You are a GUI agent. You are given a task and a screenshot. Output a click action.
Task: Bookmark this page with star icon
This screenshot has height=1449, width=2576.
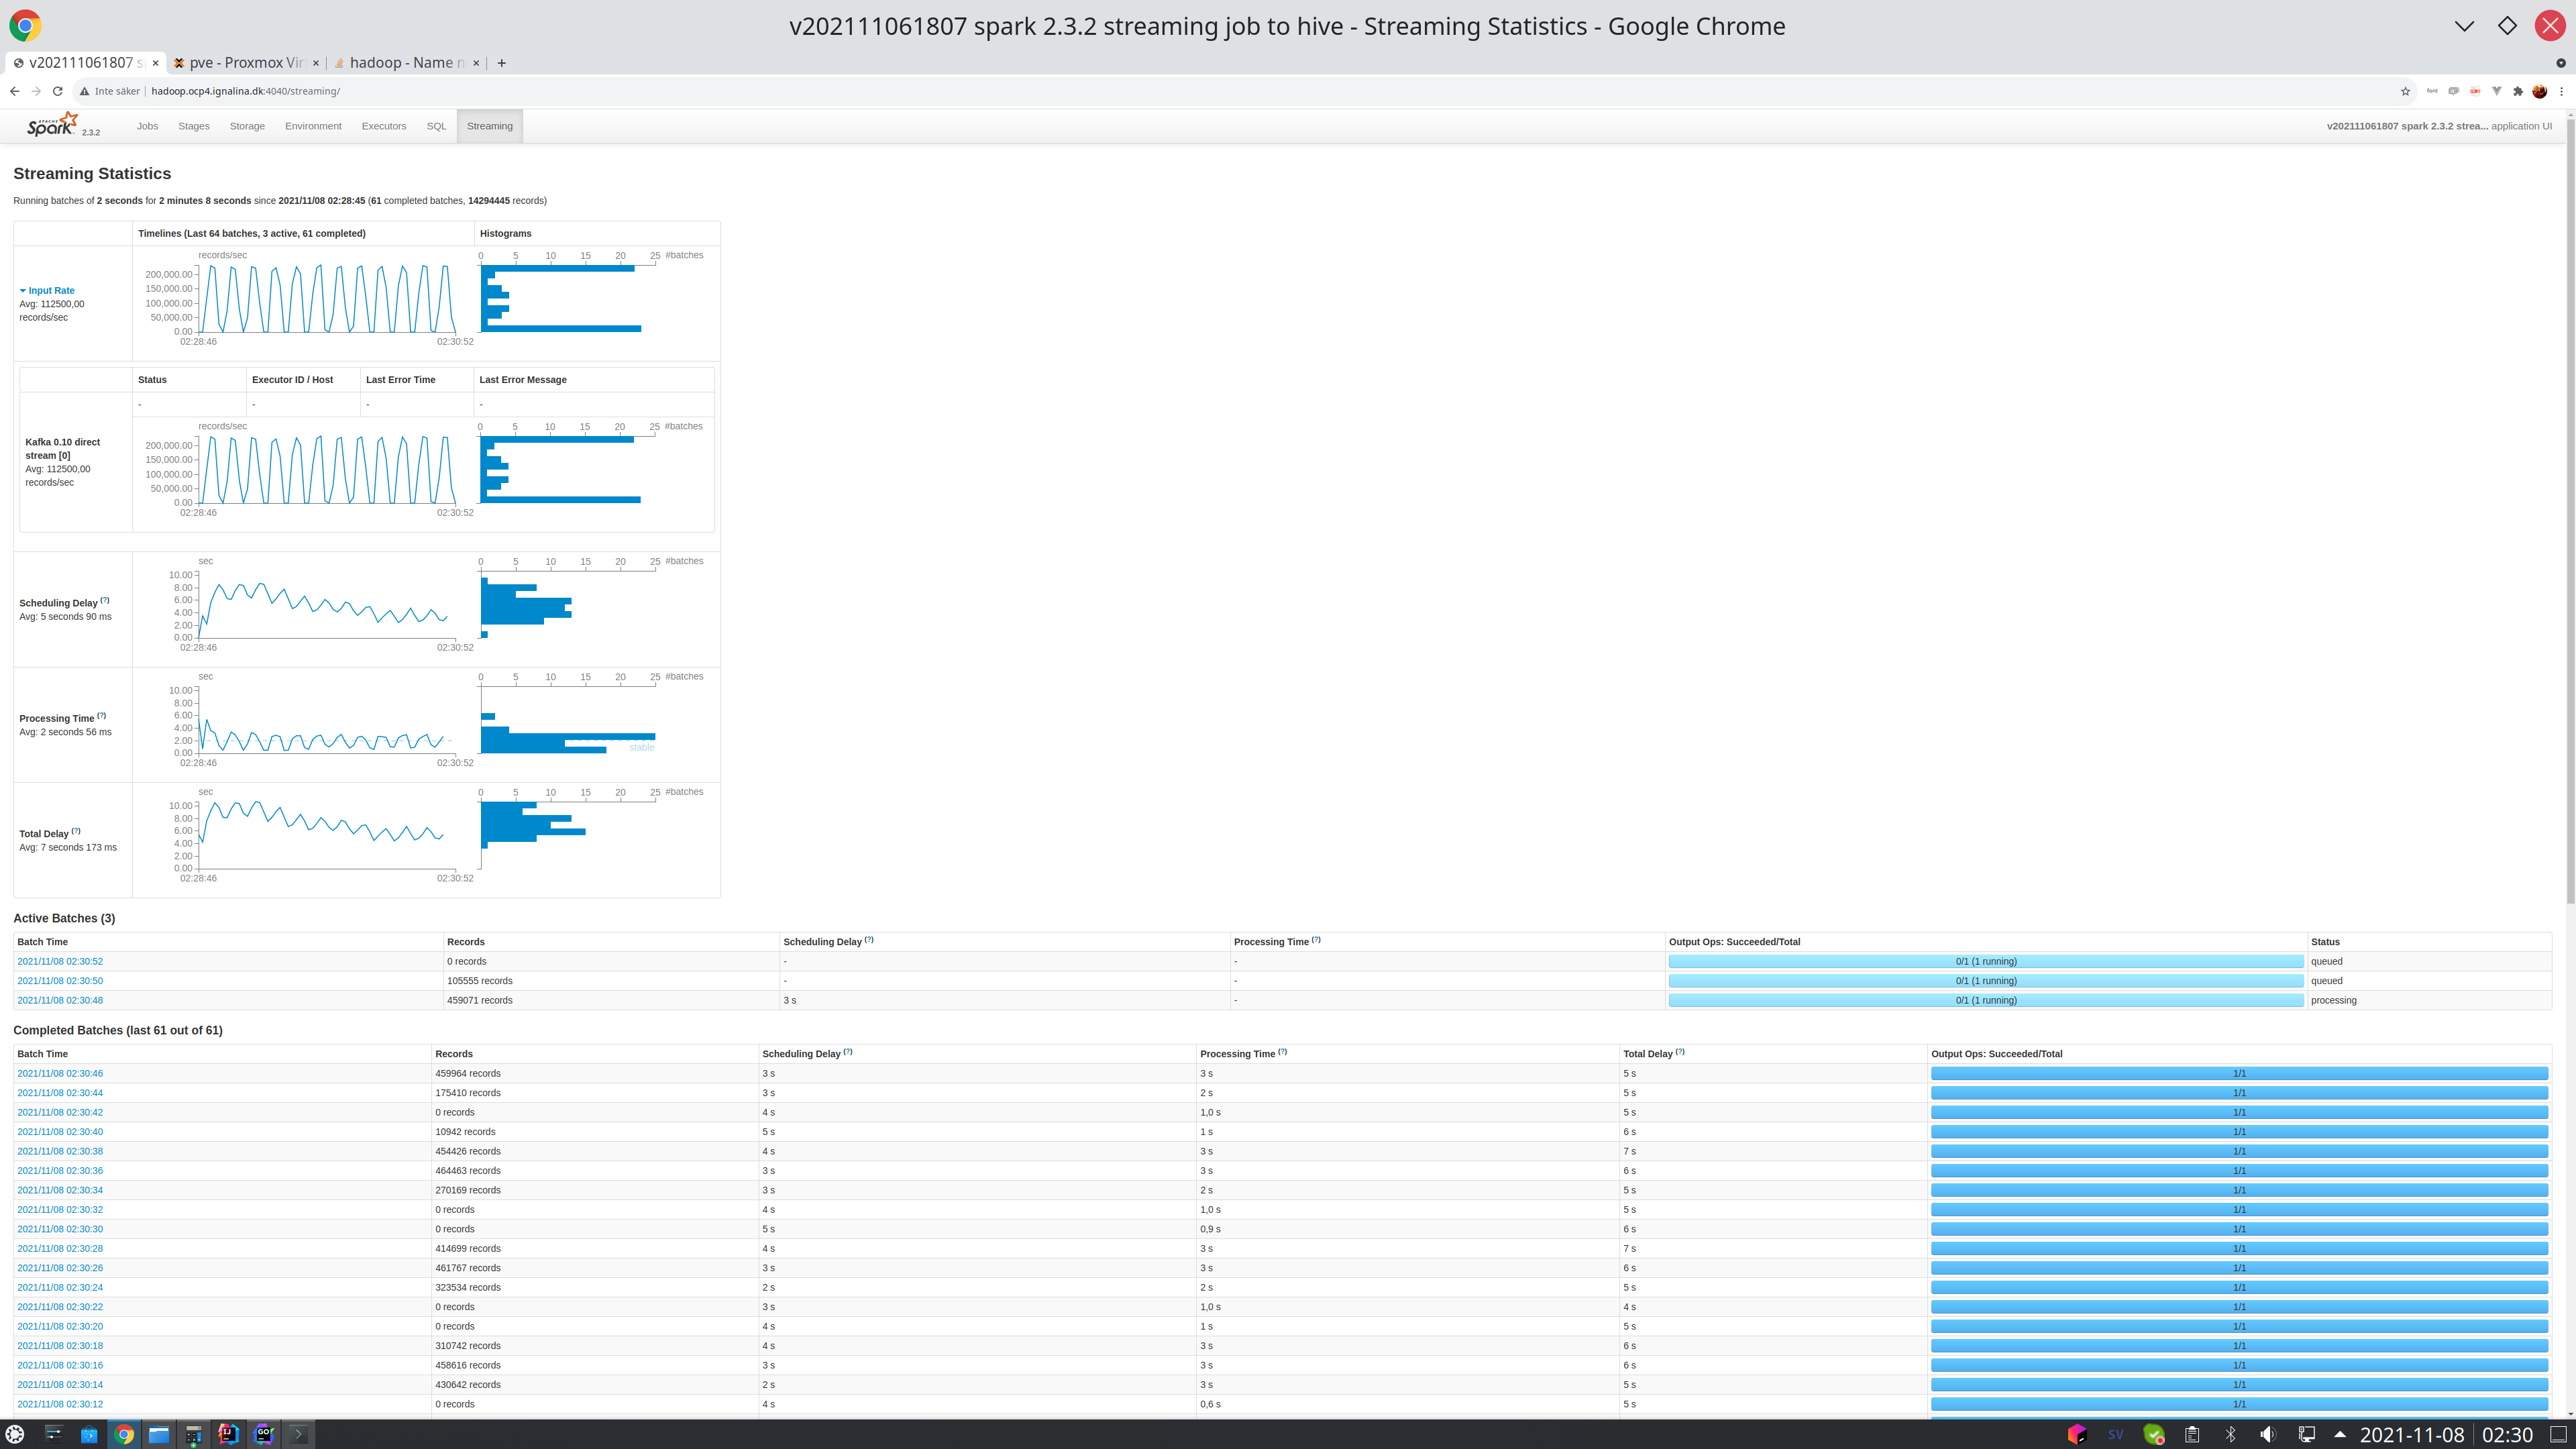tap(2405, 91)
